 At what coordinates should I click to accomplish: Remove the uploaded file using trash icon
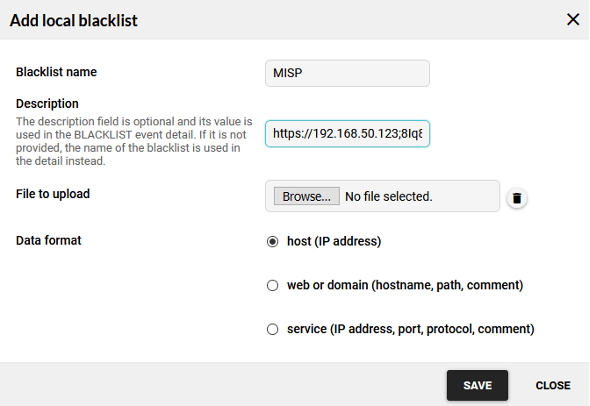point(517,198)
